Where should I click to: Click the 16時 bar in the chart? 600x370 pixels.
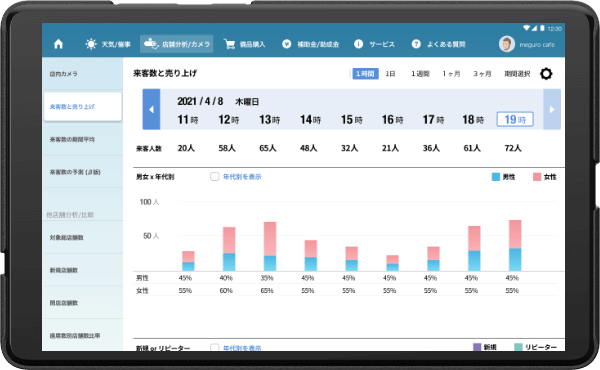(x=393, y=263)
